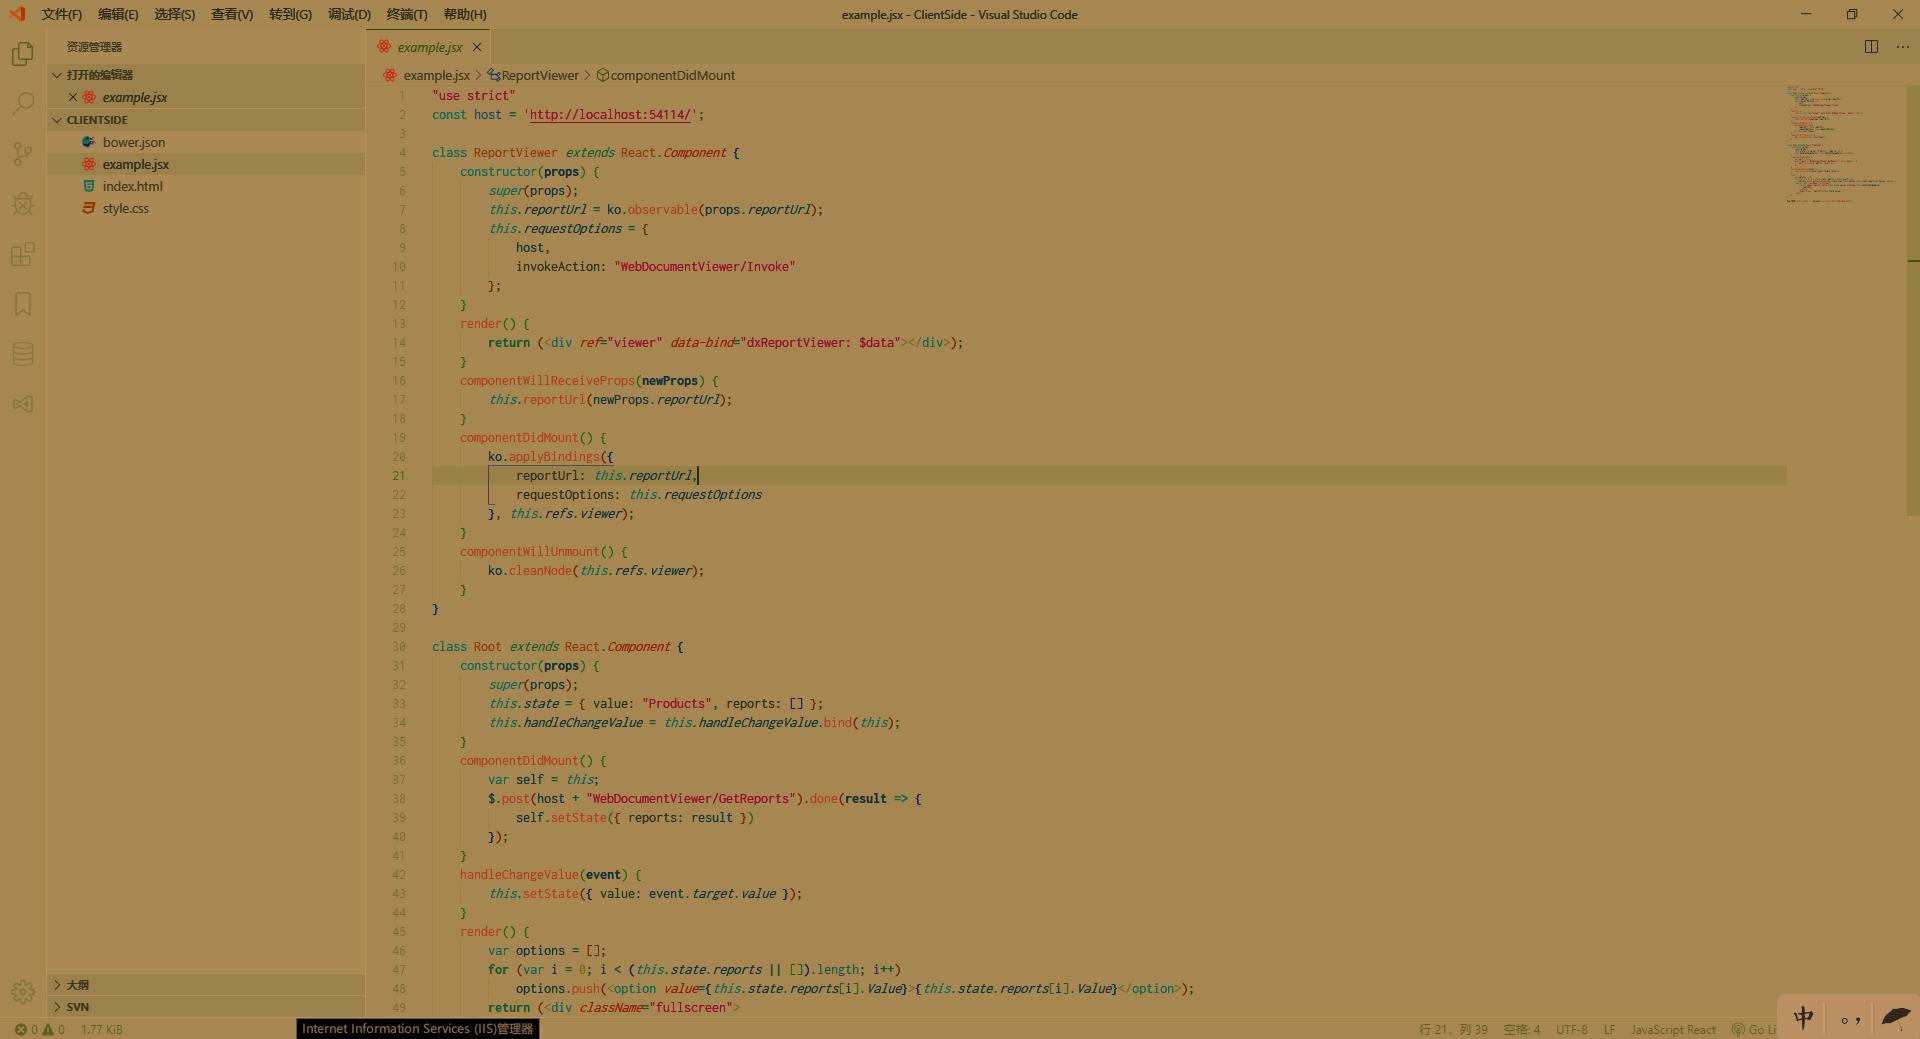This screenshot has width=1920, height=1039.
Task: Click "Products" string in Root constructor
Action: [x=677, y=704]
